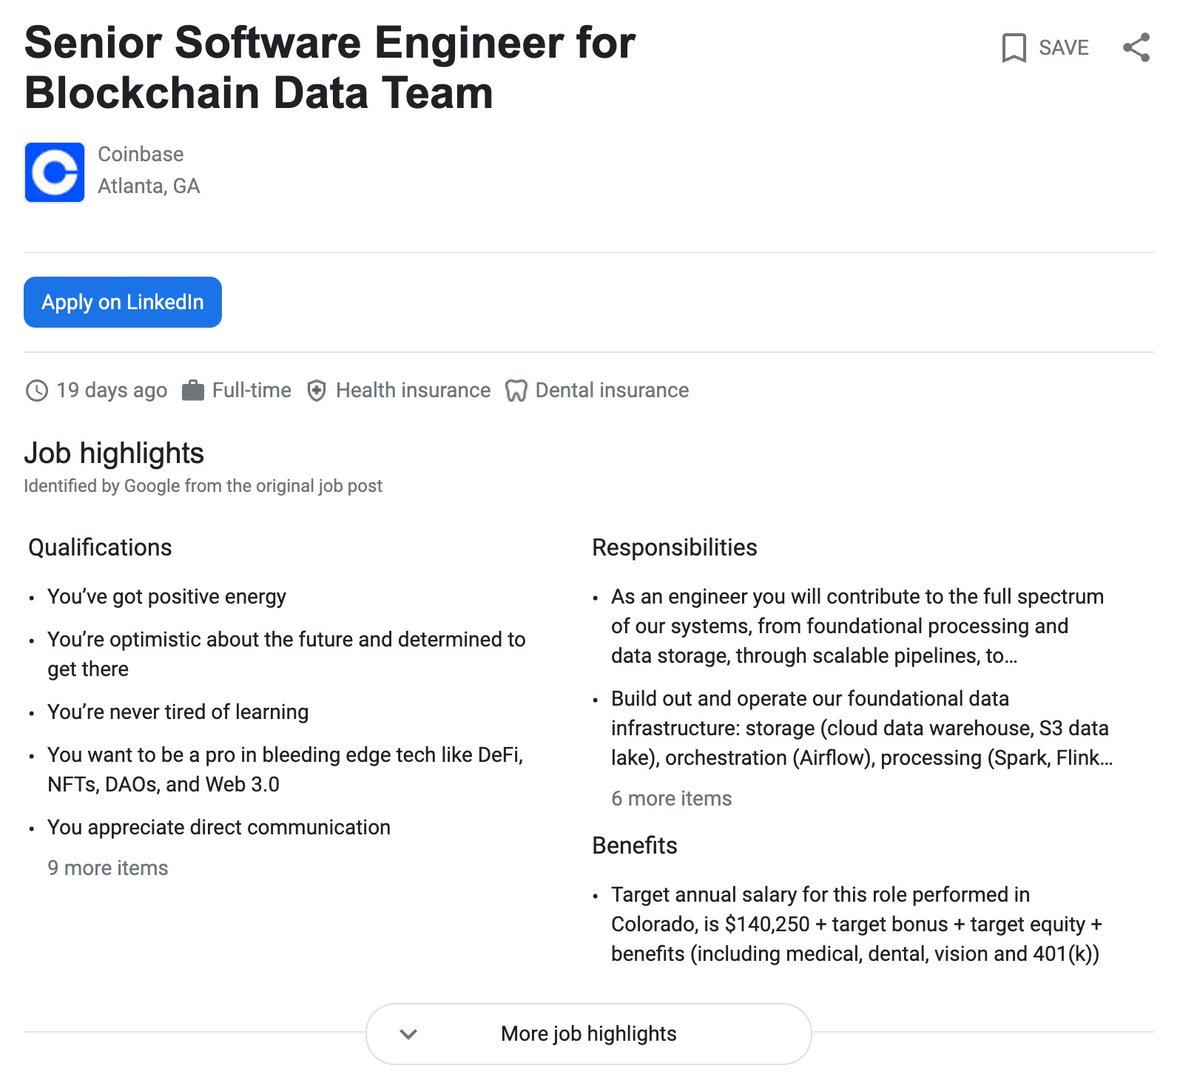The image size is (1200, 1077).
Task: Click the tooth Dental insurance icon
Action: 515,391
